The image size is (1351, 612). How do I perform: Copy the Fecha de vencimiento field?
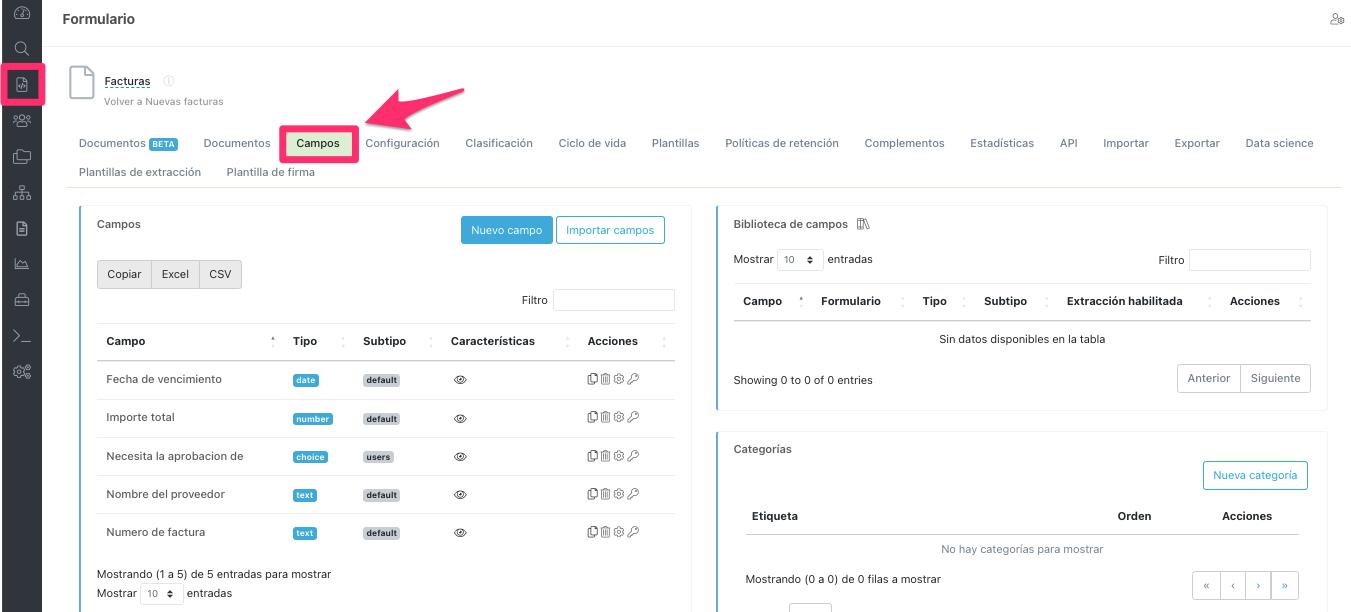point(593,380)
